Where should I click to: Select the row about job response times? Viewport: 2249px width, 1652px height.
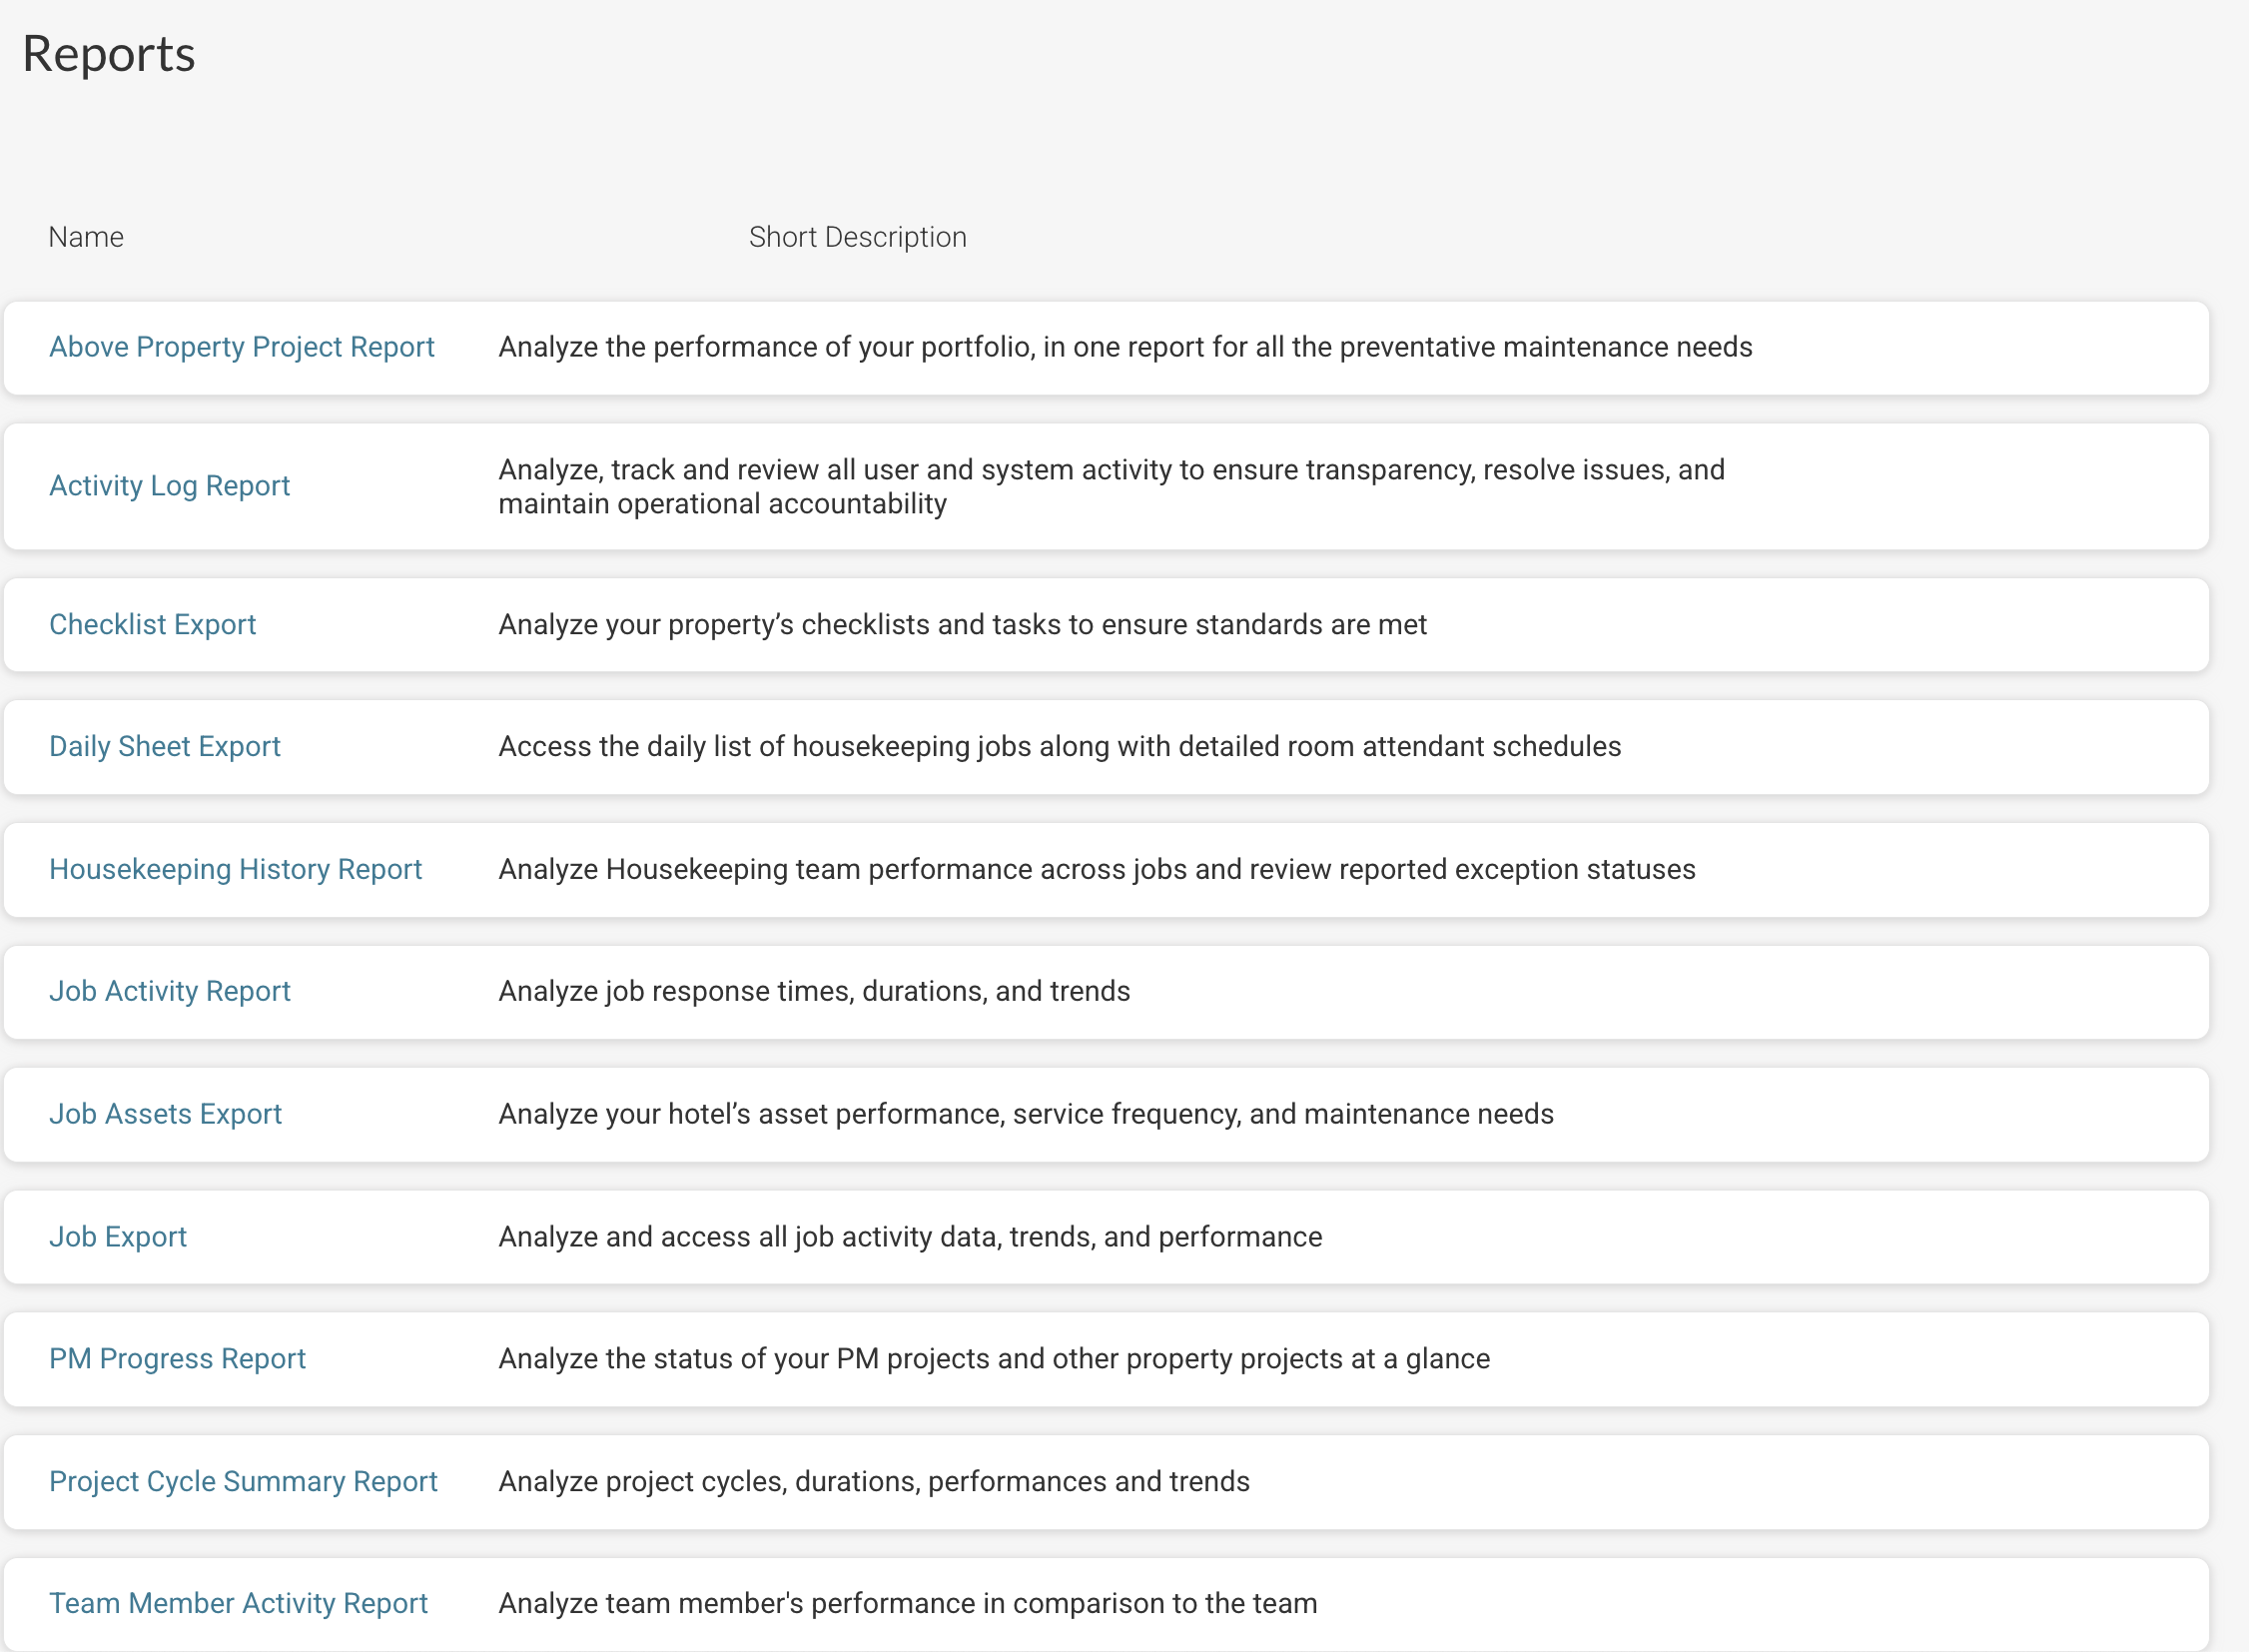[1106, 992]
